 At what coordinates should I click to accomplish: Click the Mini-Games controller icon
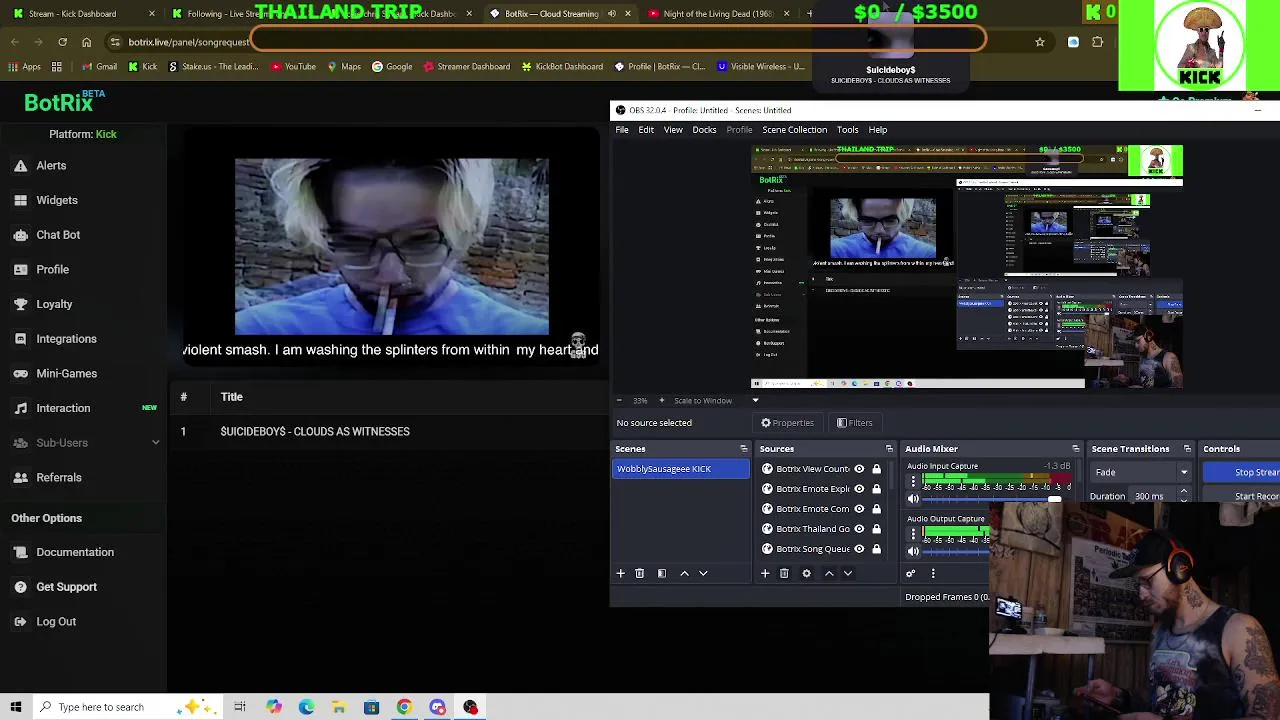(x=20, y=374)
